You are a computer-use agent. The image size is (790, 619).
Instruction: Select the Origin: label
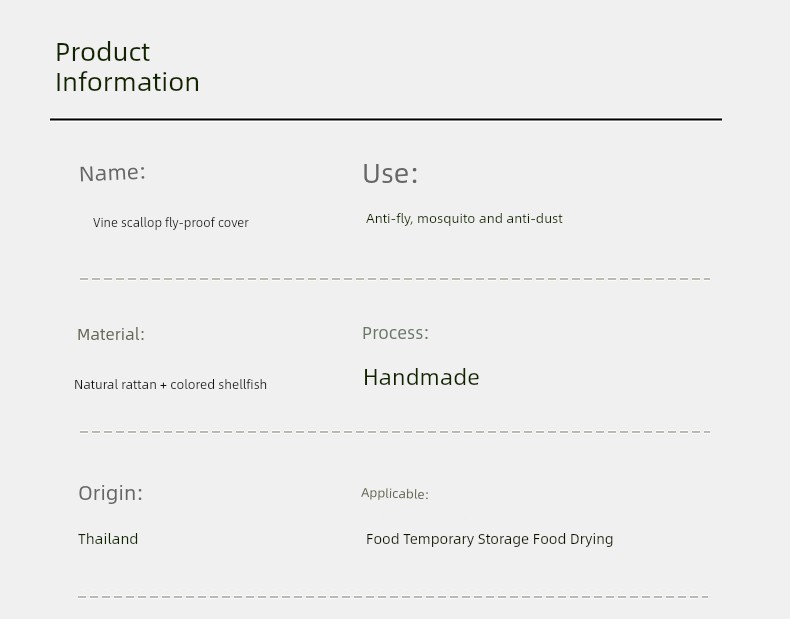[111, 493]
